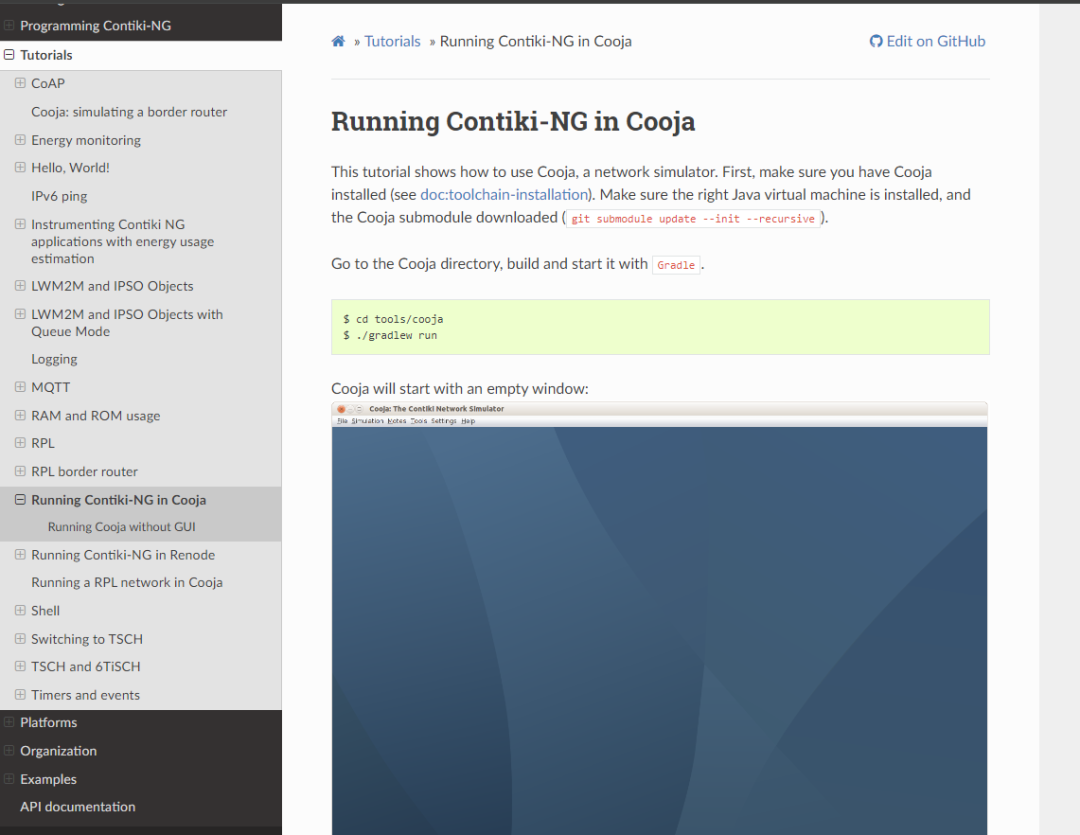Expand the Examples section

coord(9,779)
